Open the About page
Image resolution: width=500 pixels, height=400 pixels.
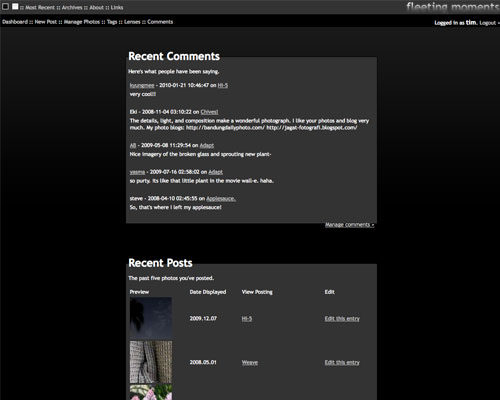97,7
